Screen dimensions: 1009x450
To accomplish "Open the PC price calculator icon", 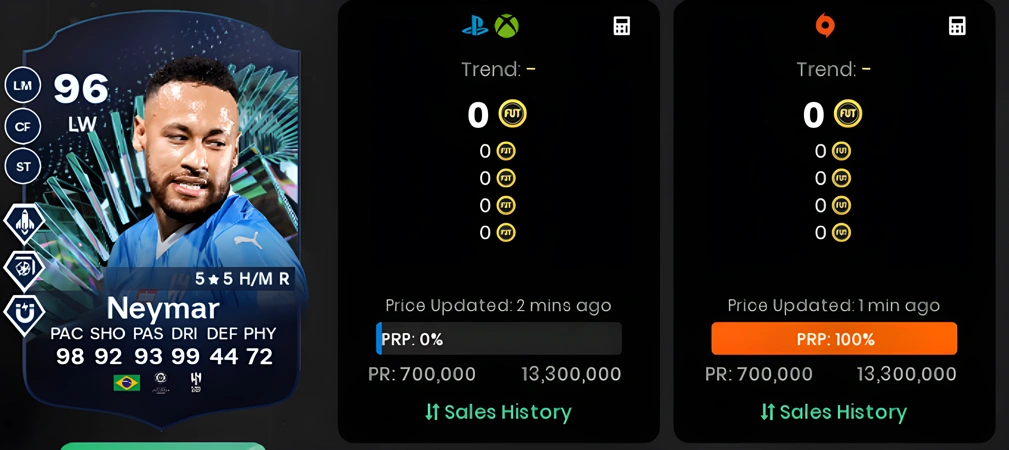I will [x=958, y=26].
